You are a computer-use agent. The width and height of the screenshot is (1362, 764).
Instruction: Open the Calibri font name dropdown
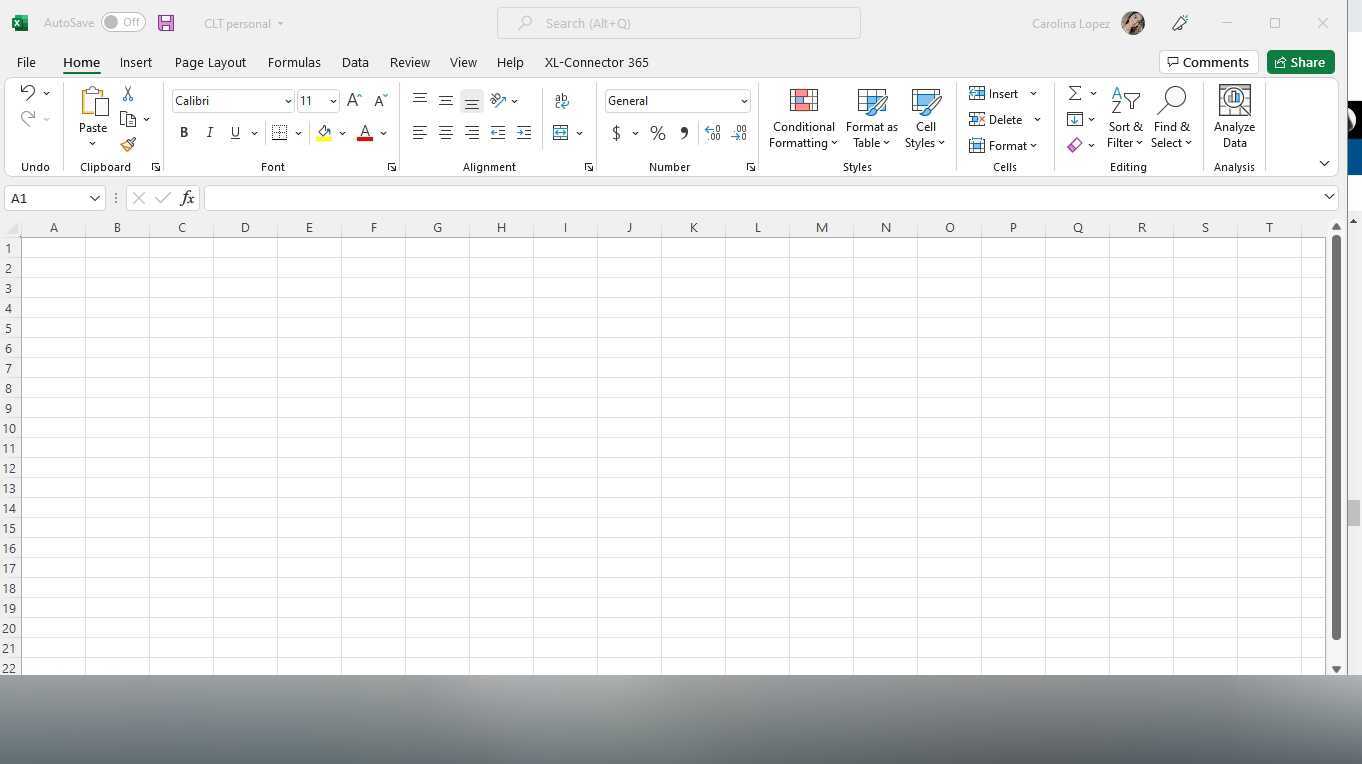(288, 101)
